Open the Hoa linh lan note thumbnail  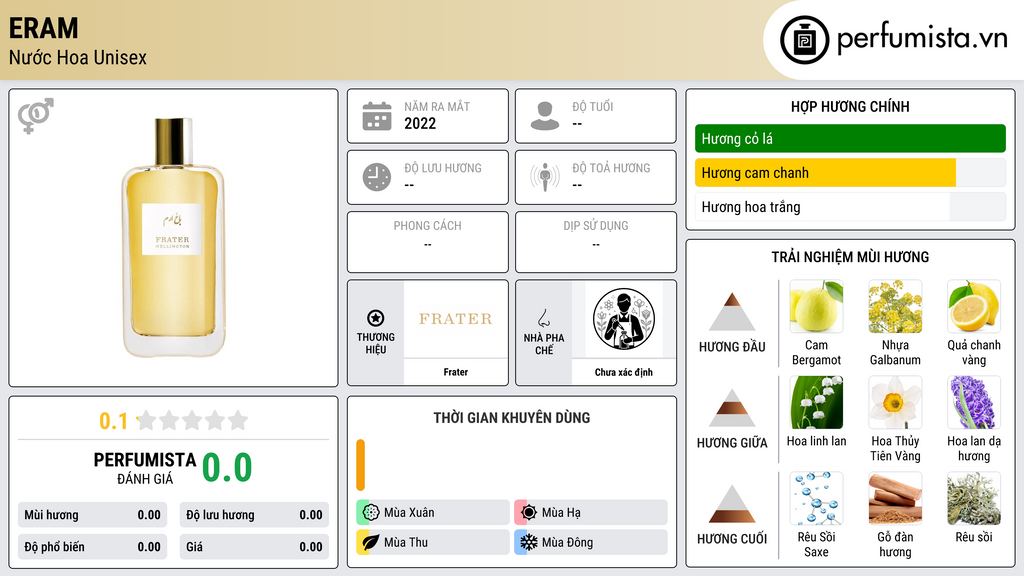(816, 402)
